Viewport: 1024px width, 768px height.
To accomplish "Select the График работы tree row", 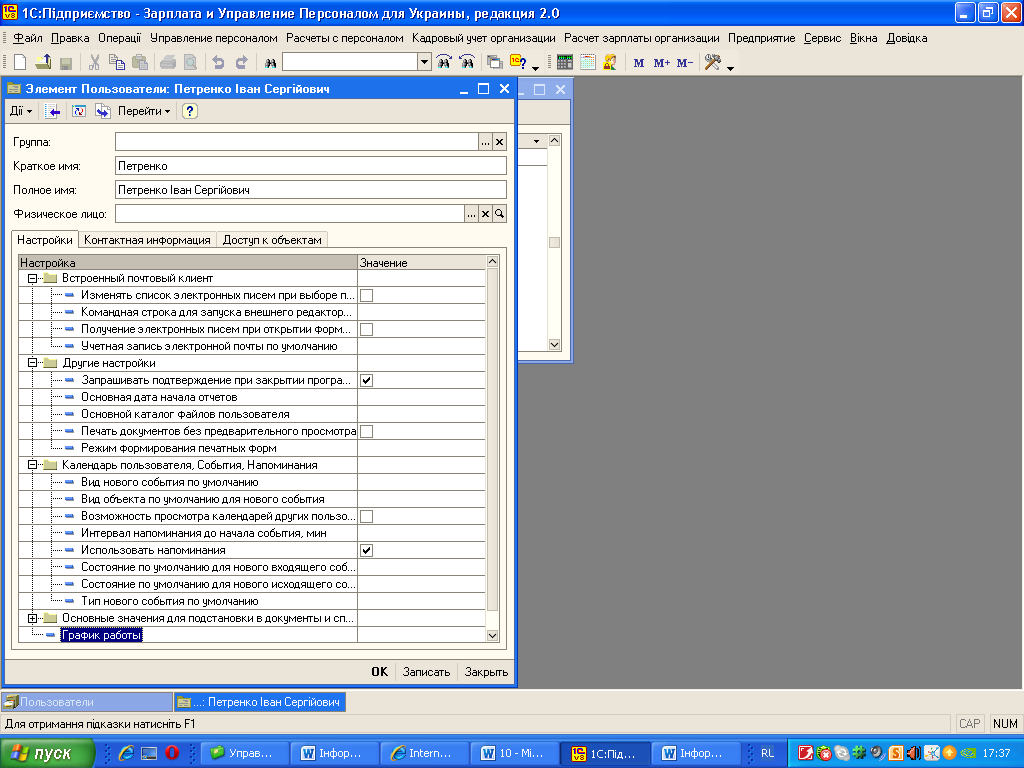I will click(x=101, y=635).
